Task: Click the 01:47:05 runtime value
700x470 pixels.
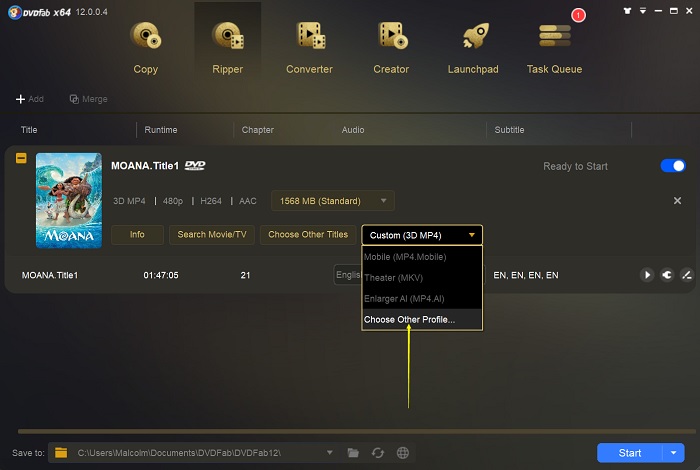Action: 161,275
